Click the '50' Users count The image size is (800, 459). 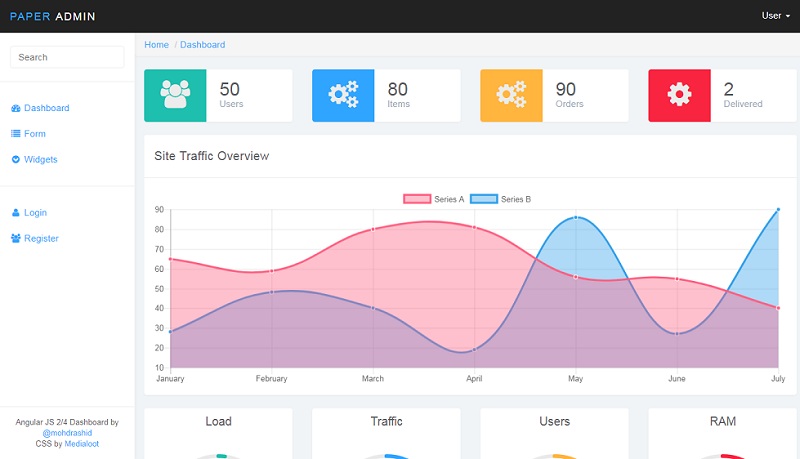230,89
